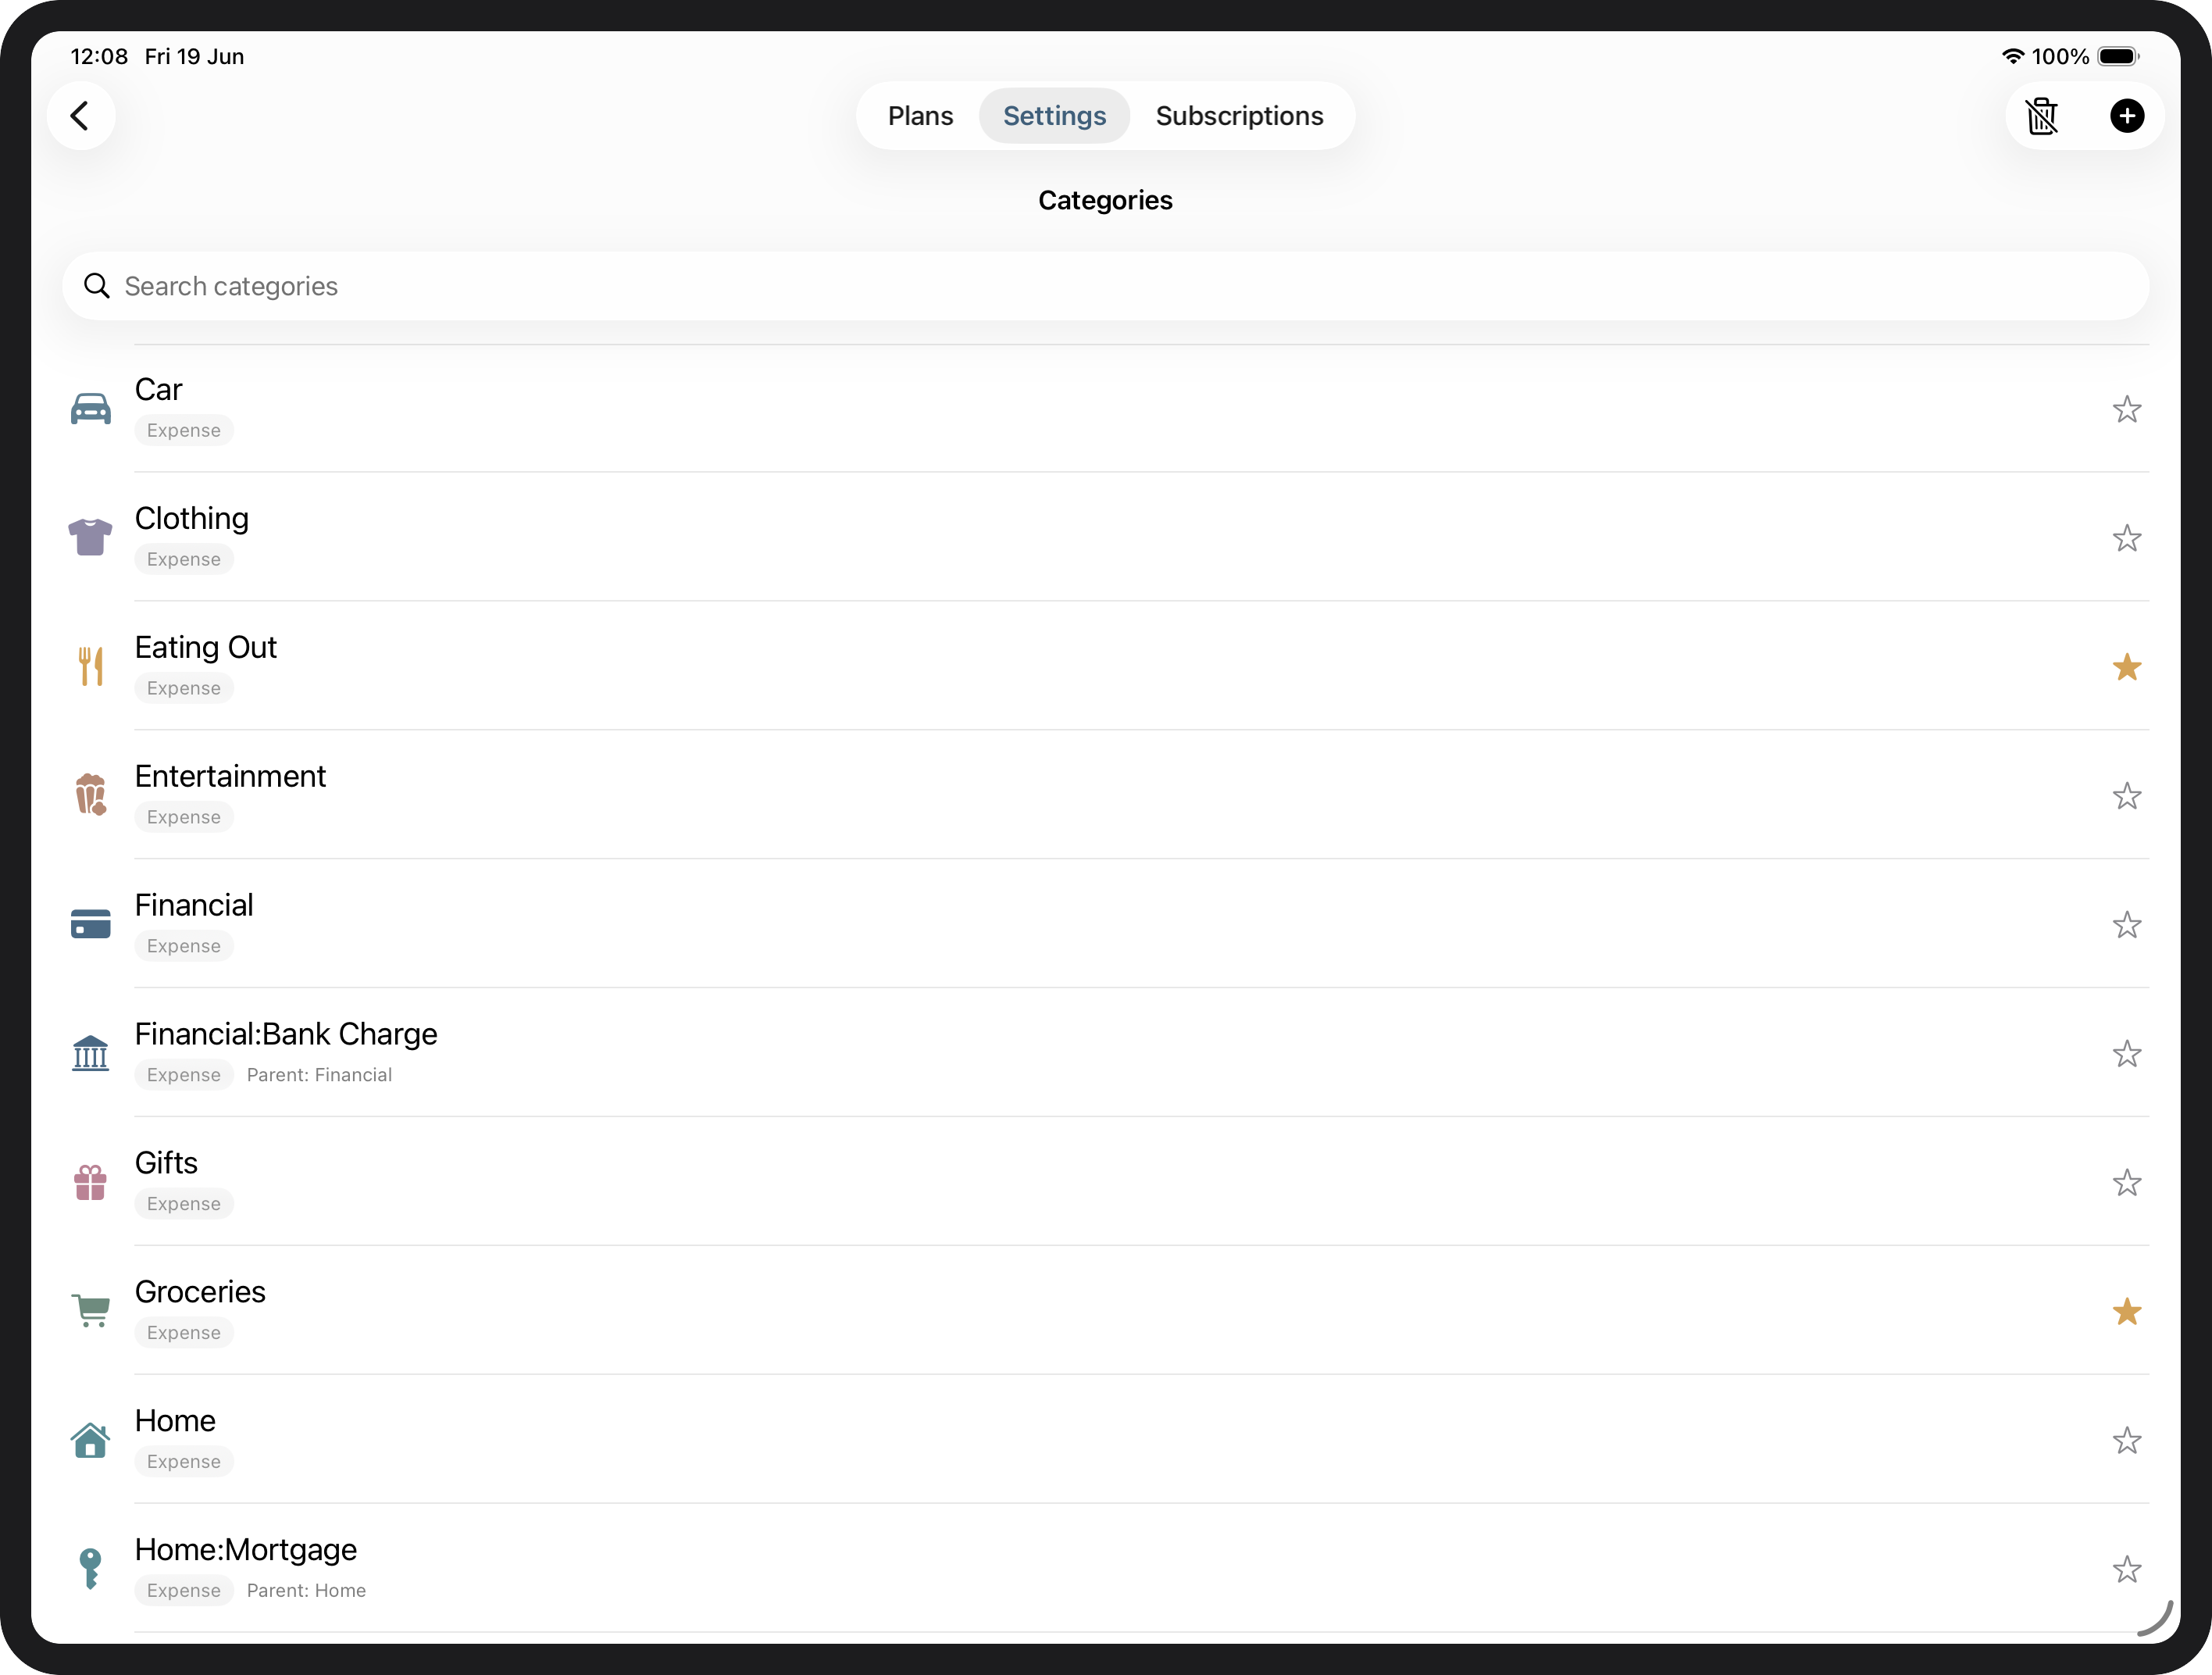
Task: Tap the Clothing t-shirt icon
Action: (x=91, y=538)
